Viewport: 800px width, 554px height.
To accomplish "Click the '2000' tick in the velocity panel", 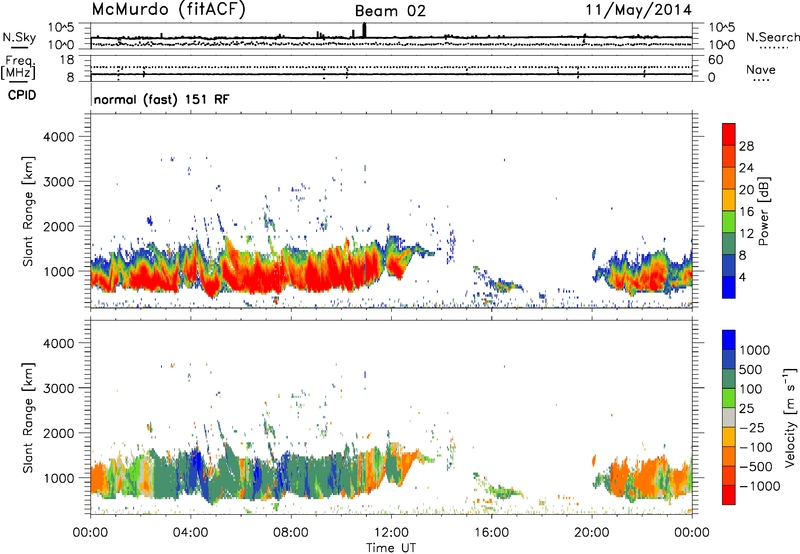I will coord(58,433).
